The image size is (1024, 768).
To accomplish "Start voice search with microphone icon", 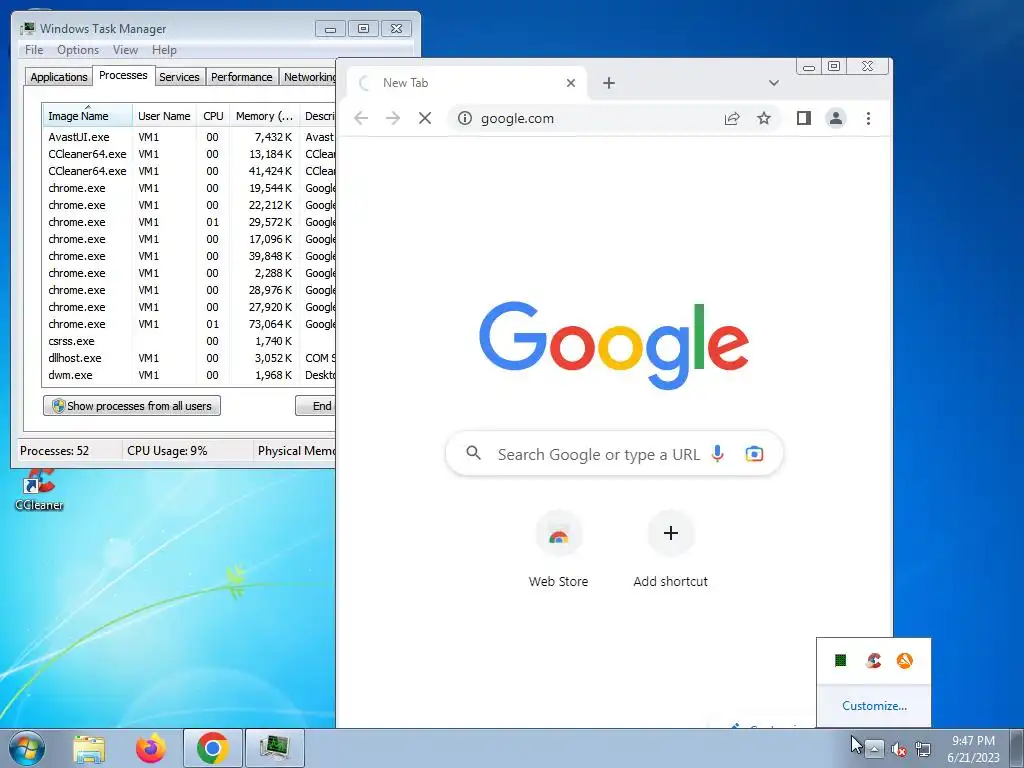I will (718, 453).
